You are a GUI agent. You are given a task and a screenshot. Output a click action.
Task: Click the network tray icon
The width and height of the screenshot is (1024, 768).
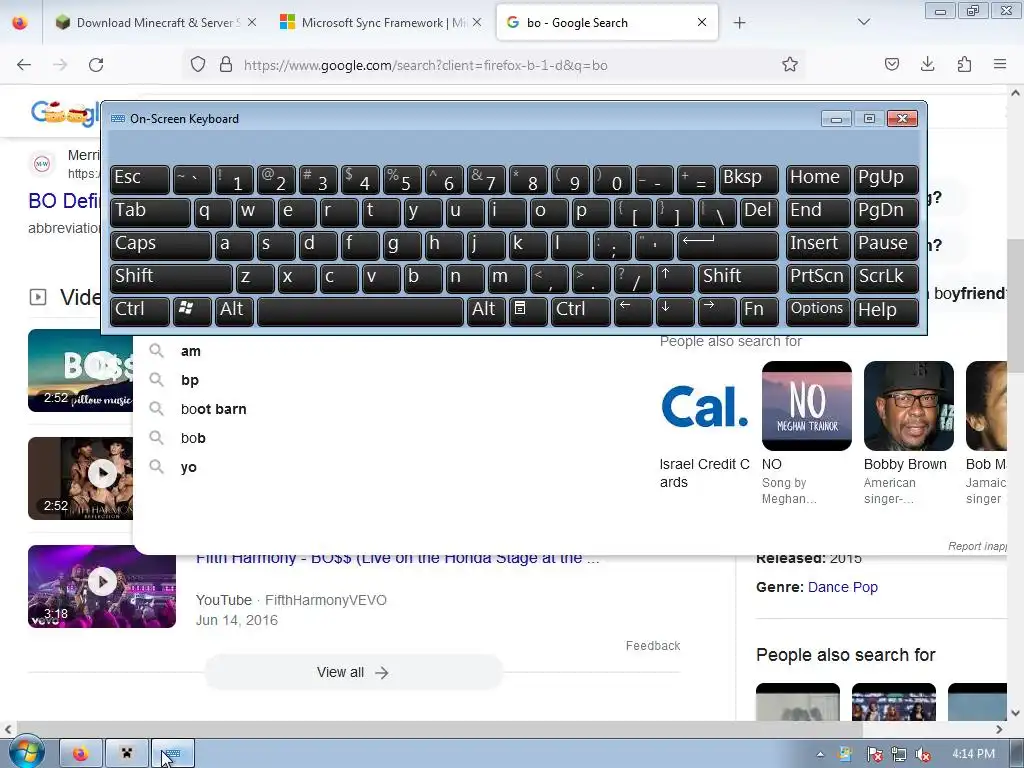[899, 755]
